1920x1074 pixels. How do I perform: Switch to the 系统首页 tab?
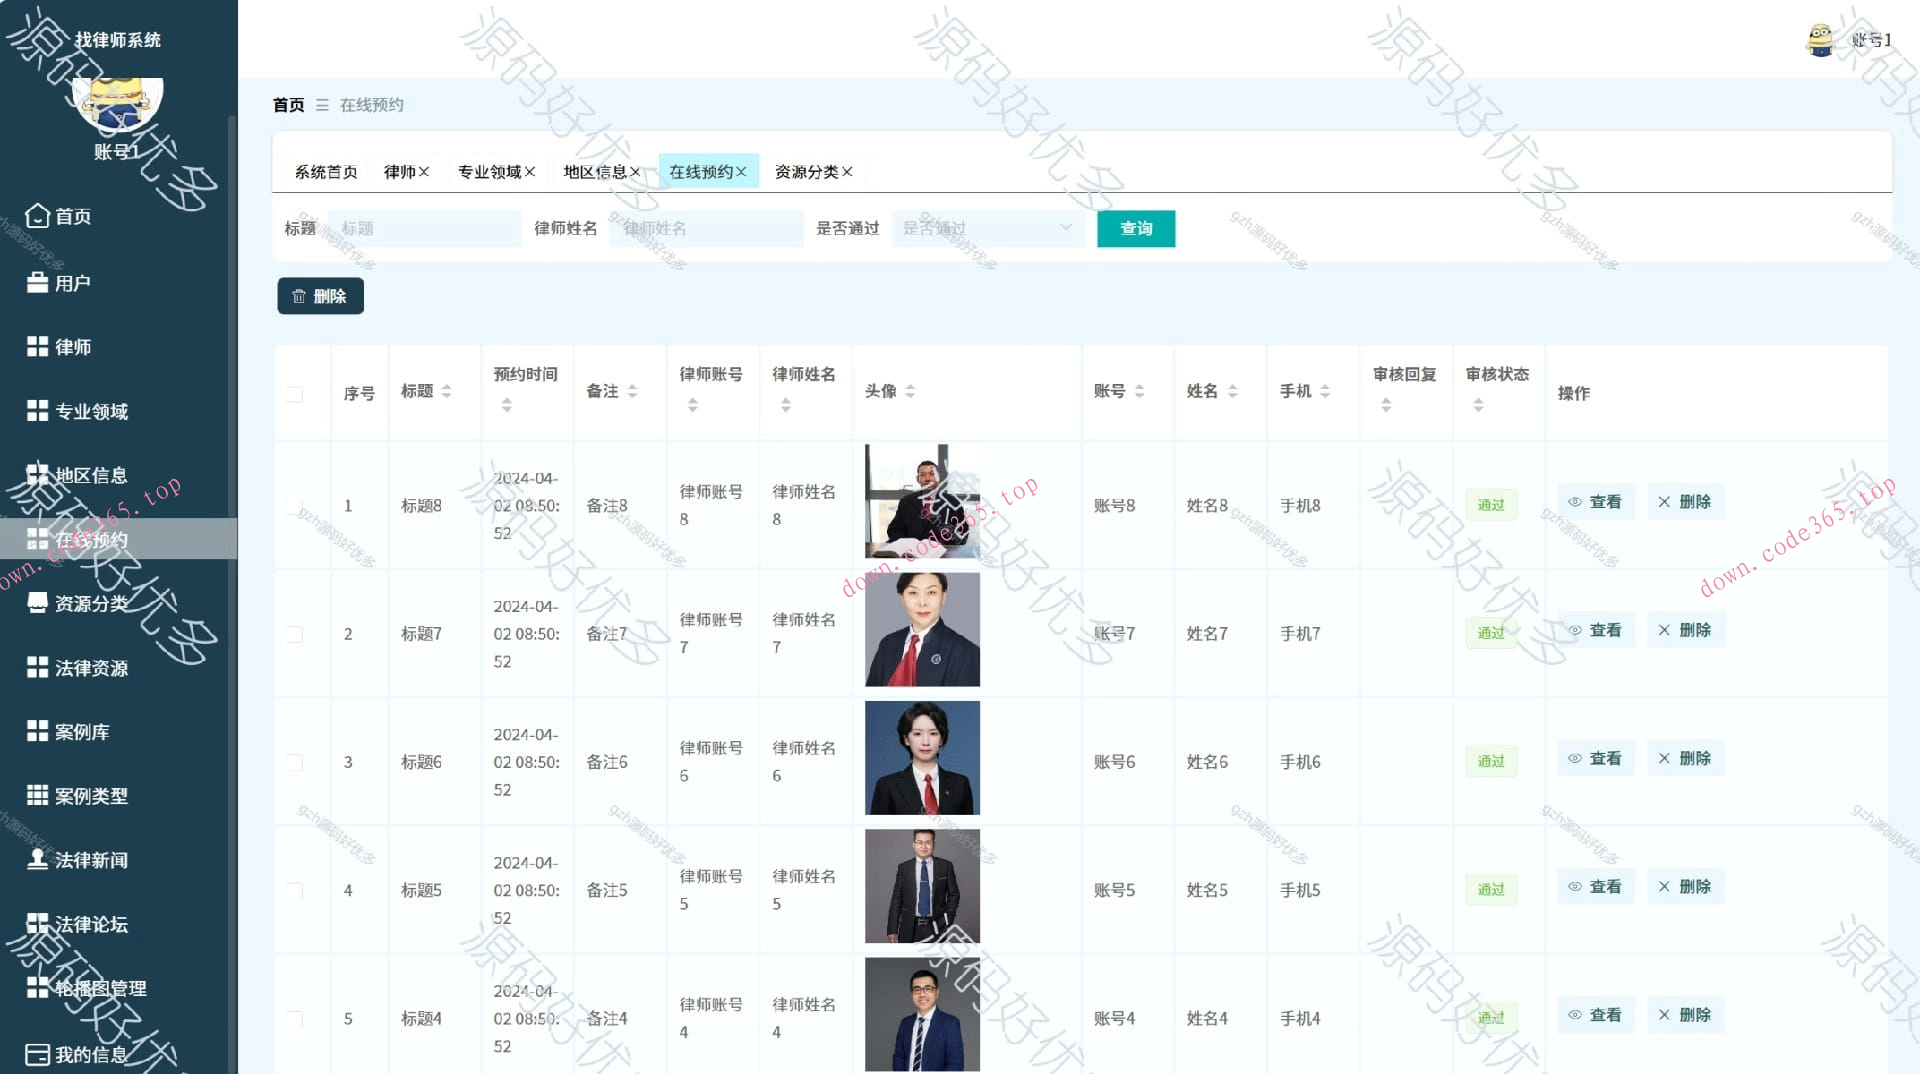point(325,170)
